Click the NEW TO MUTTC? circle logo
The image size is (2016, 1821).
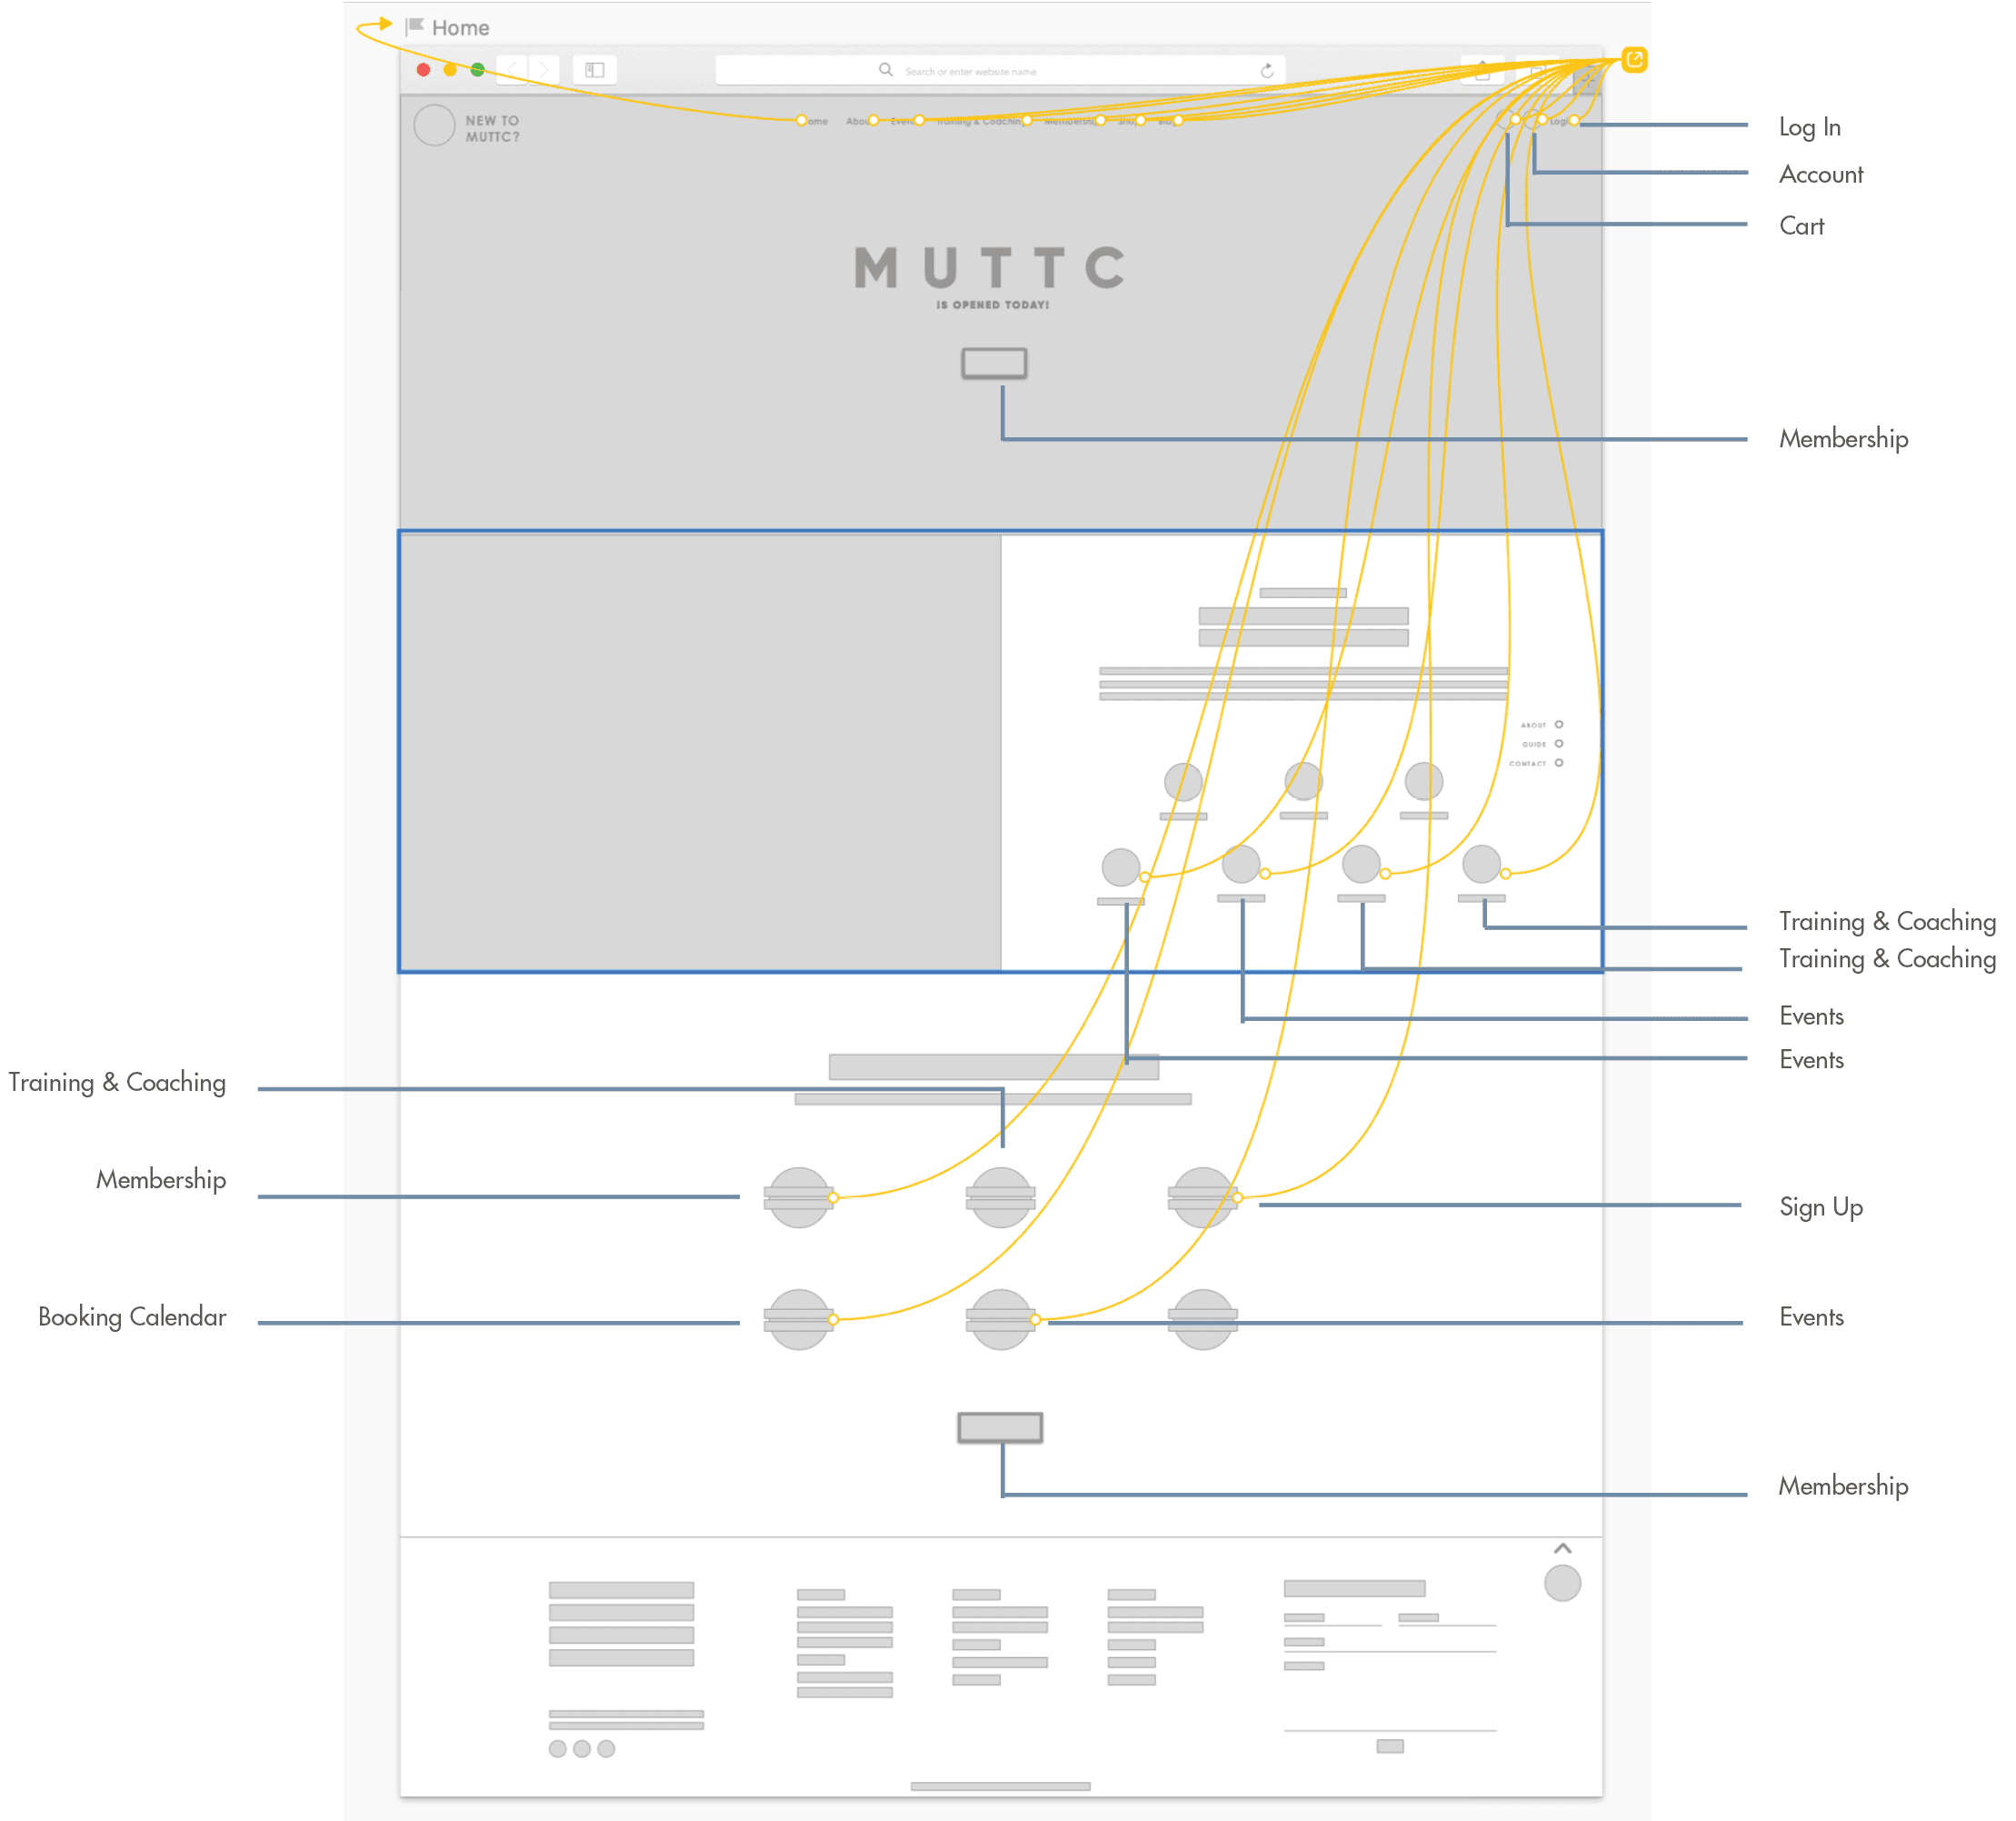(x=434, y=126)
